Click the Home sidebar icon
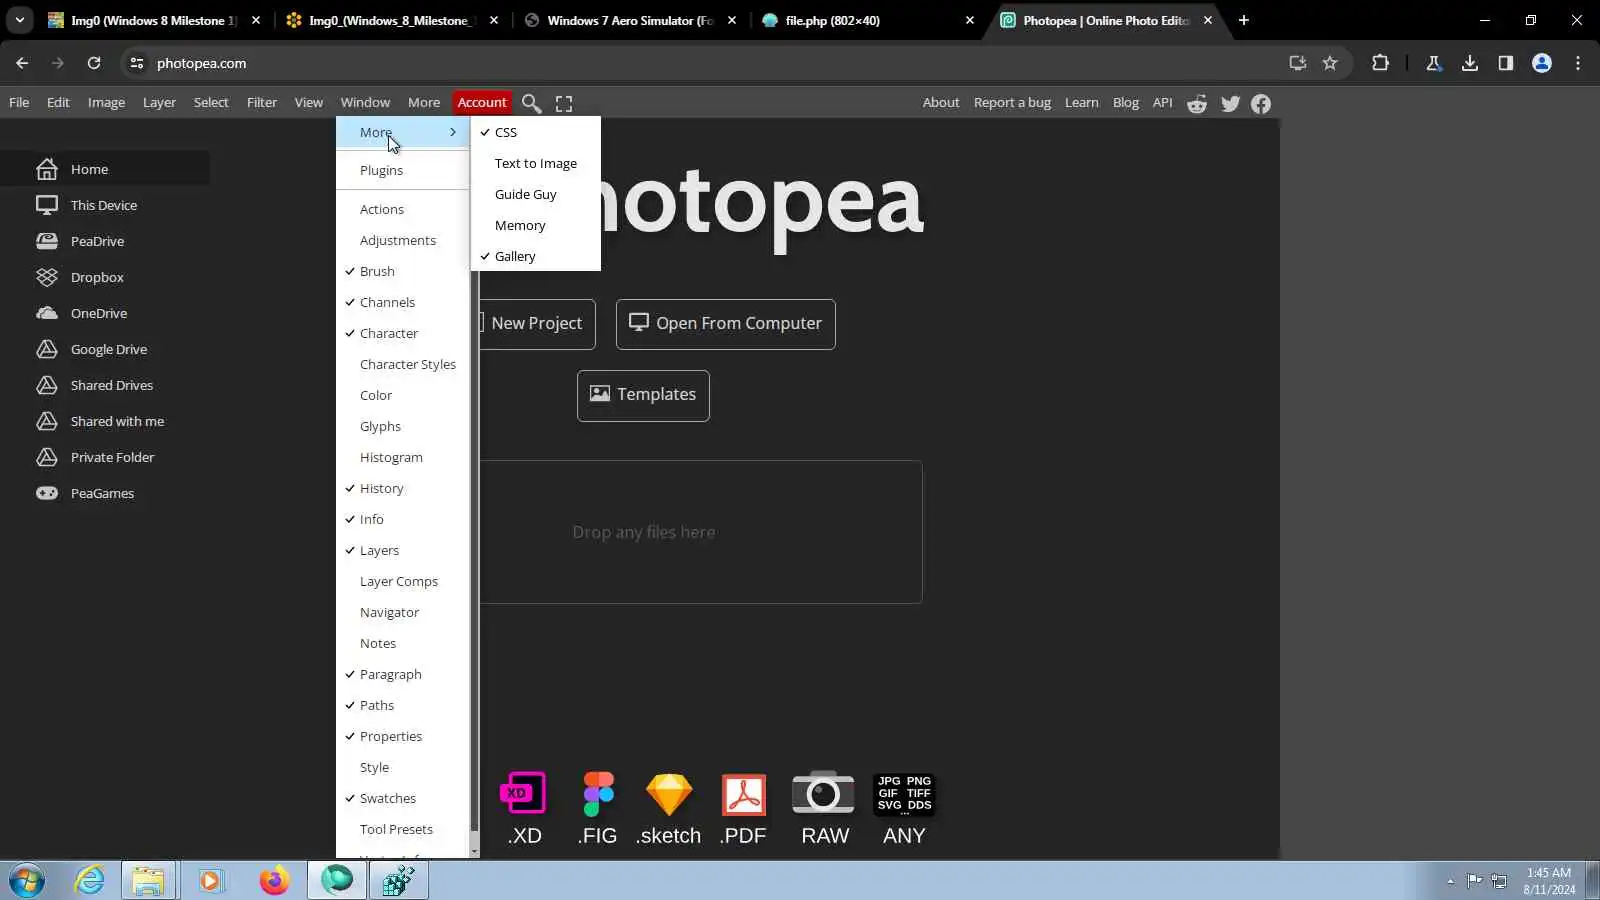The width and height of the screenshot is (1600, 900). tap(47, 169)
